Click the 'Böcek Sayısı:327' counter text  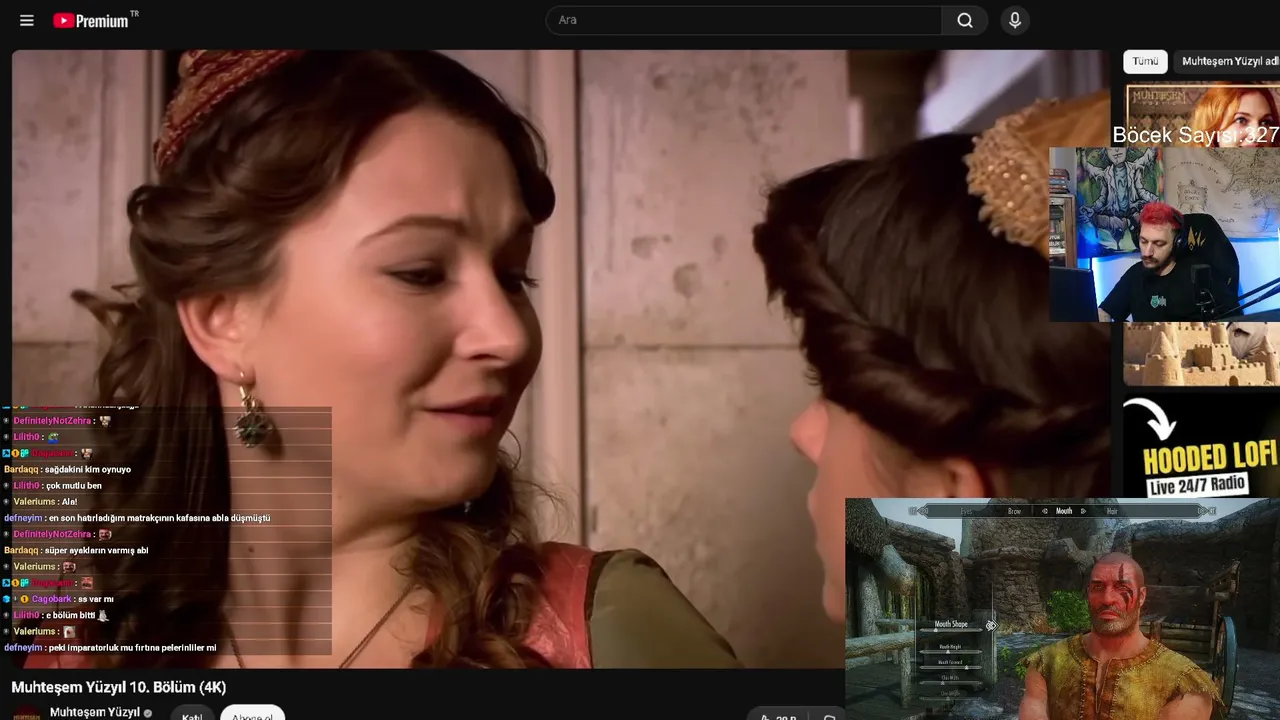coord(1196,135)
